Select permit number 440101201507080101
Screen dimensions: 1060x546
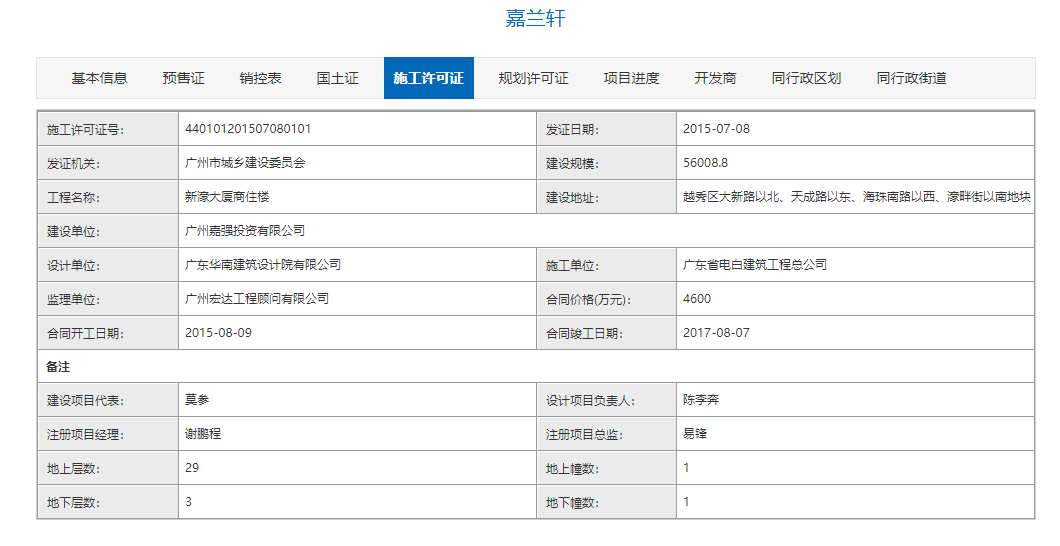(x=248, y=128)
